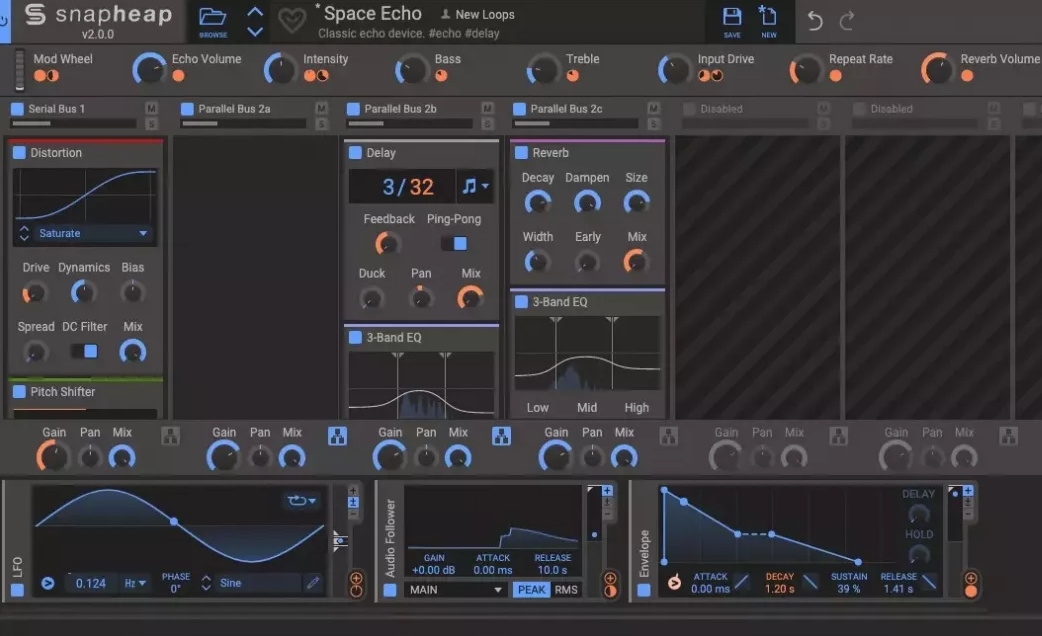Toggle the Parallel Bus 2c enable checkbox
1042x636 pixels.
click(x=520, y=108)
